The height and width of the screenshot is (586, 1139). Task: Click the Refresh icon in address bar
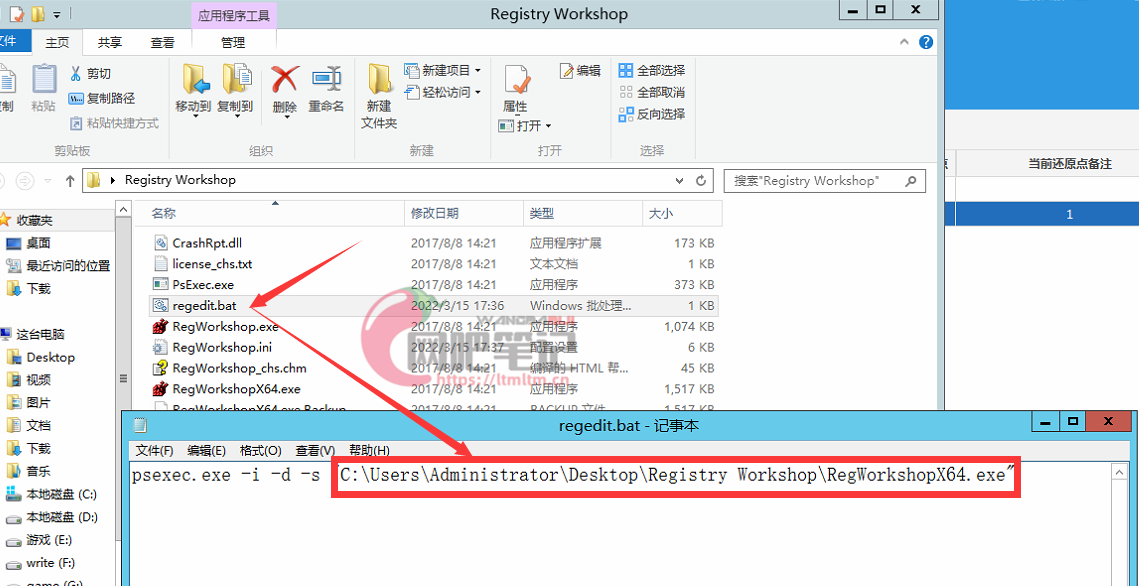click(701, 180)
